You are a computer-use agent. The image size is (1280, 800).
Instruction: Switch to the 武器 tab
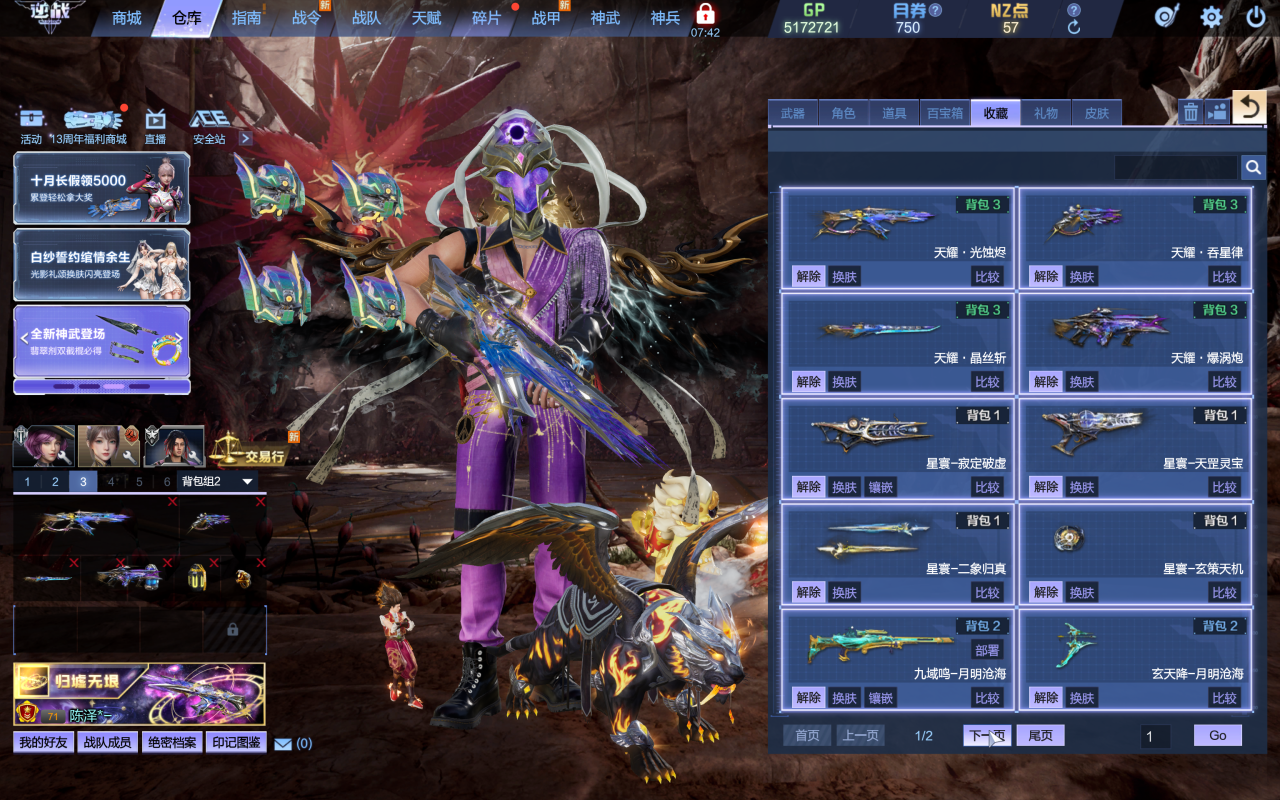pyautogui.click(x=793, y=113)
